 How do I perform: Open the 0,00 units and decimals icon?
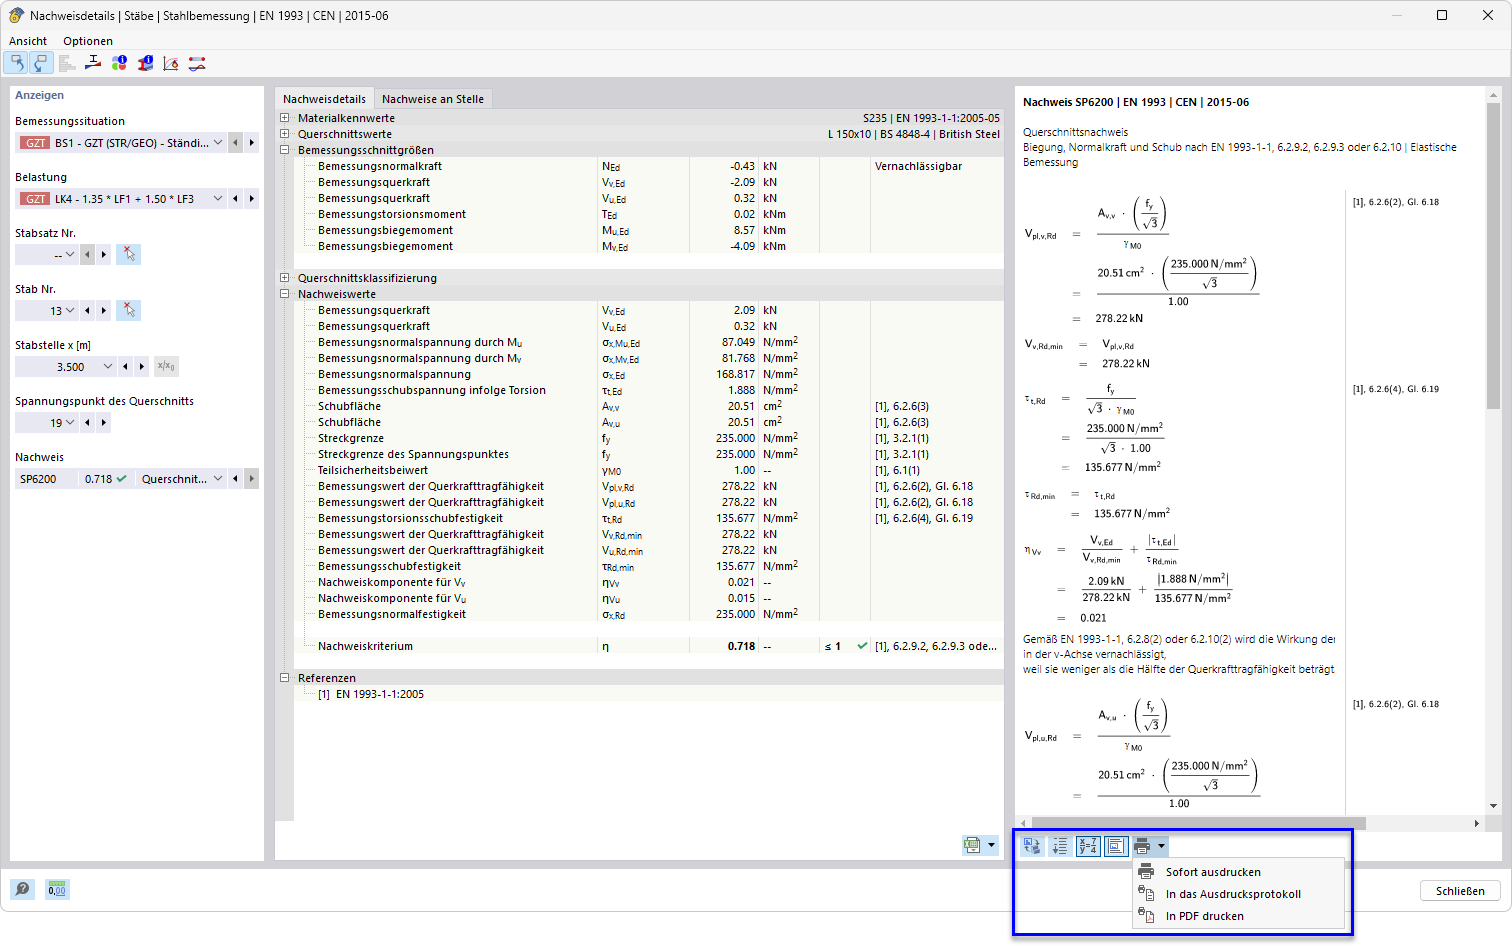coord(57,889)
